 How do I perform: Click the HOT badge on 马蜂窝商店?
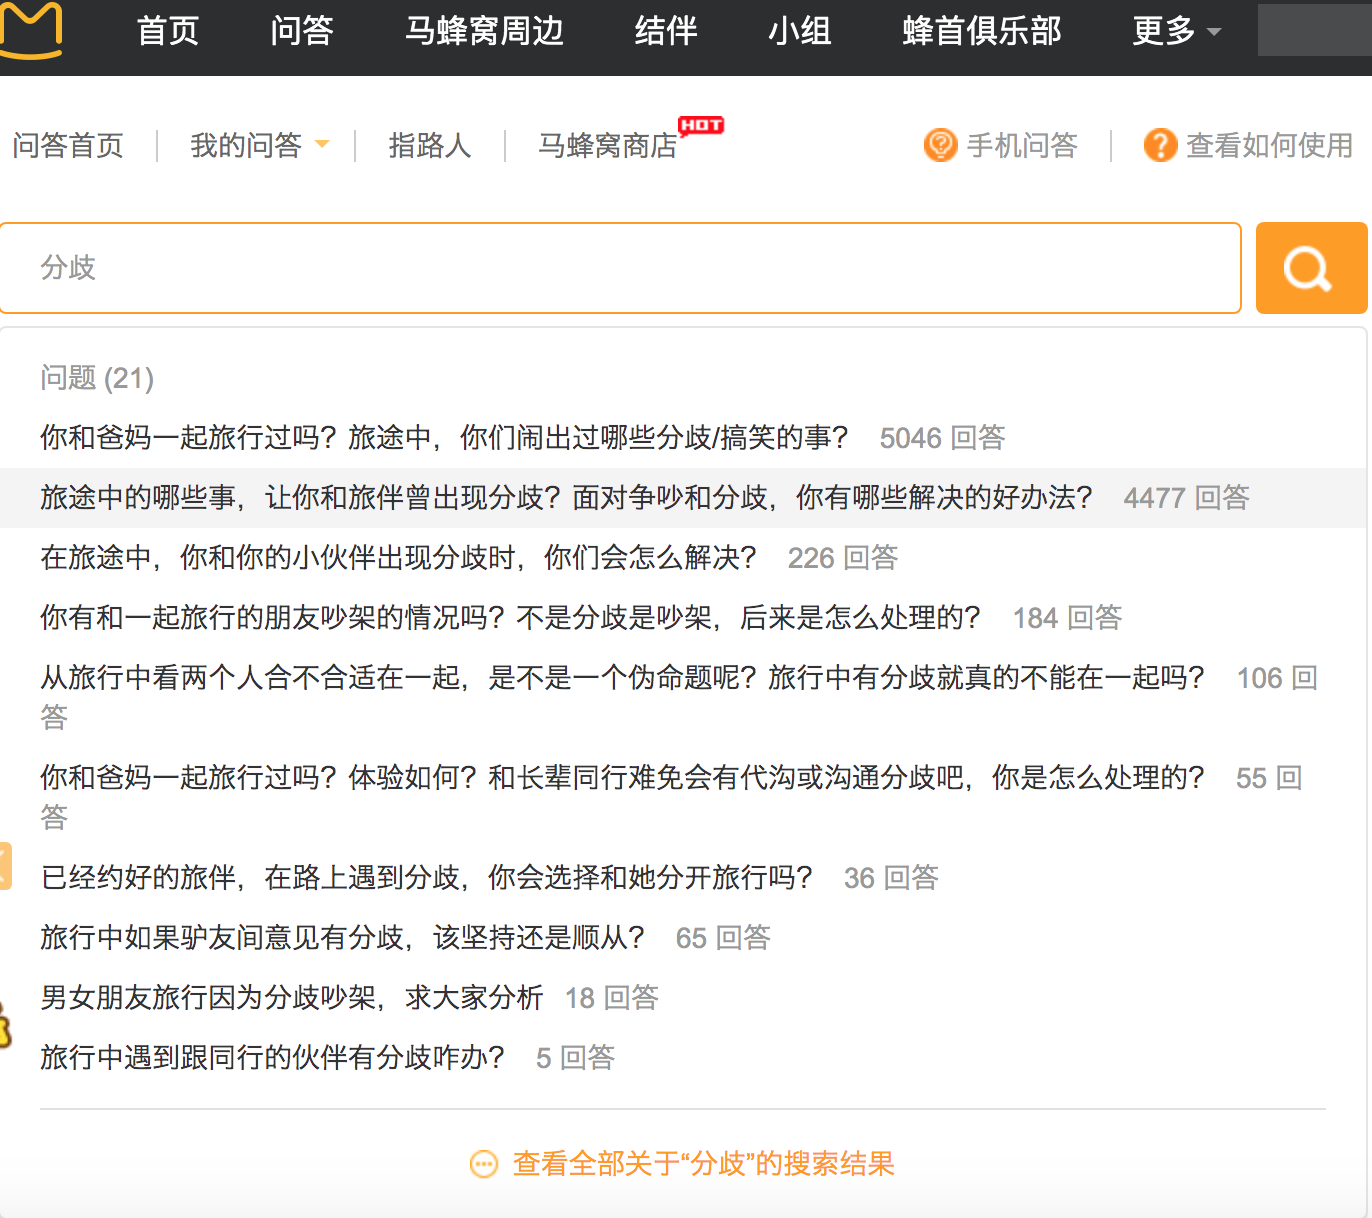(x=701, y=125)
